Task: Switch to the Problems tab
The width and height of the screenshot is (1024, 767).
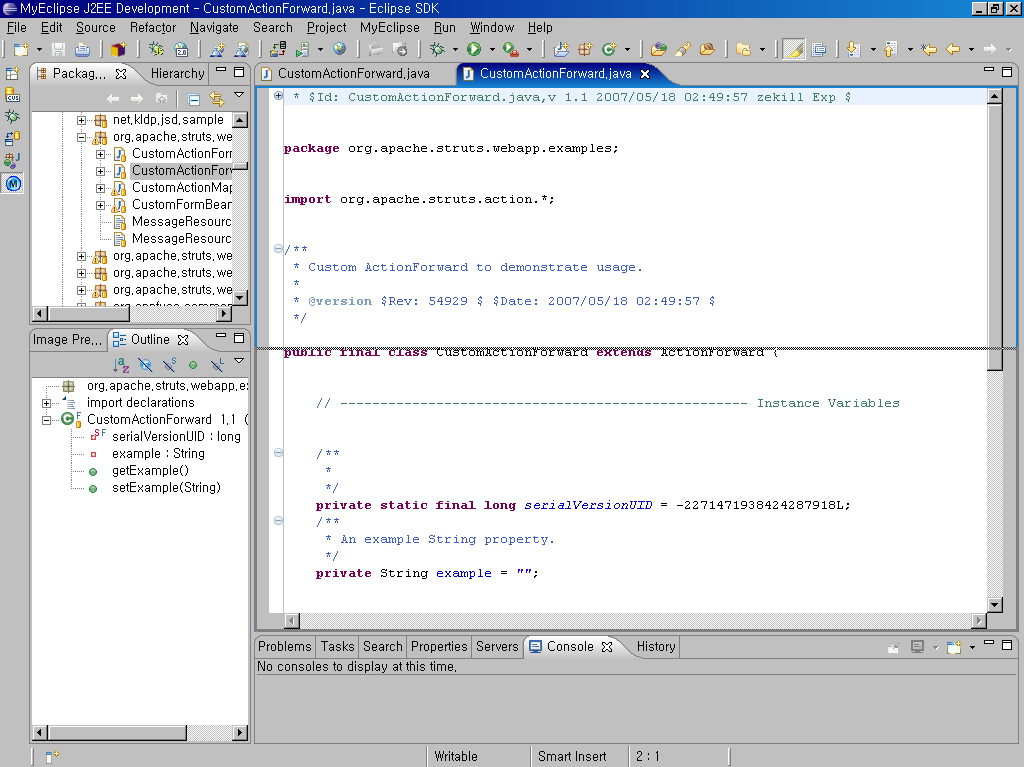Action: coord(285,646)
